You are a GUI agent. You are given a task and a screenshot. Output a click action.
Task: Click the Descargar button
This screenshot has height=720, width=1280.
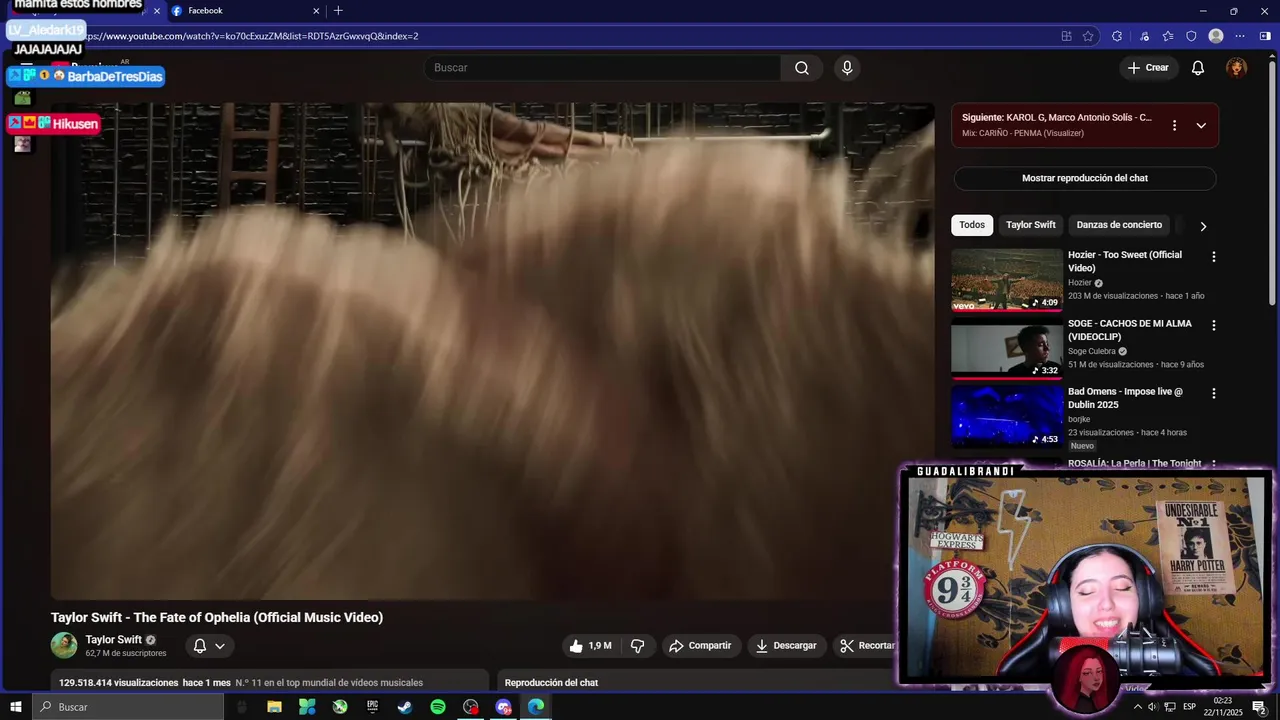click(786, 646)
